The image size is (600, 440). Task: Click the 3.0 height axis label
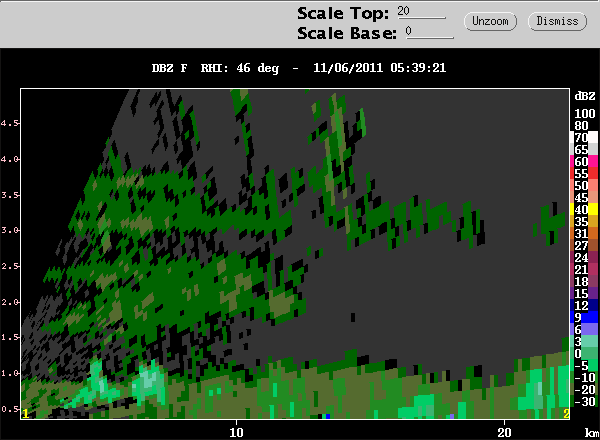pyautogui.click(x=9, y=230)
